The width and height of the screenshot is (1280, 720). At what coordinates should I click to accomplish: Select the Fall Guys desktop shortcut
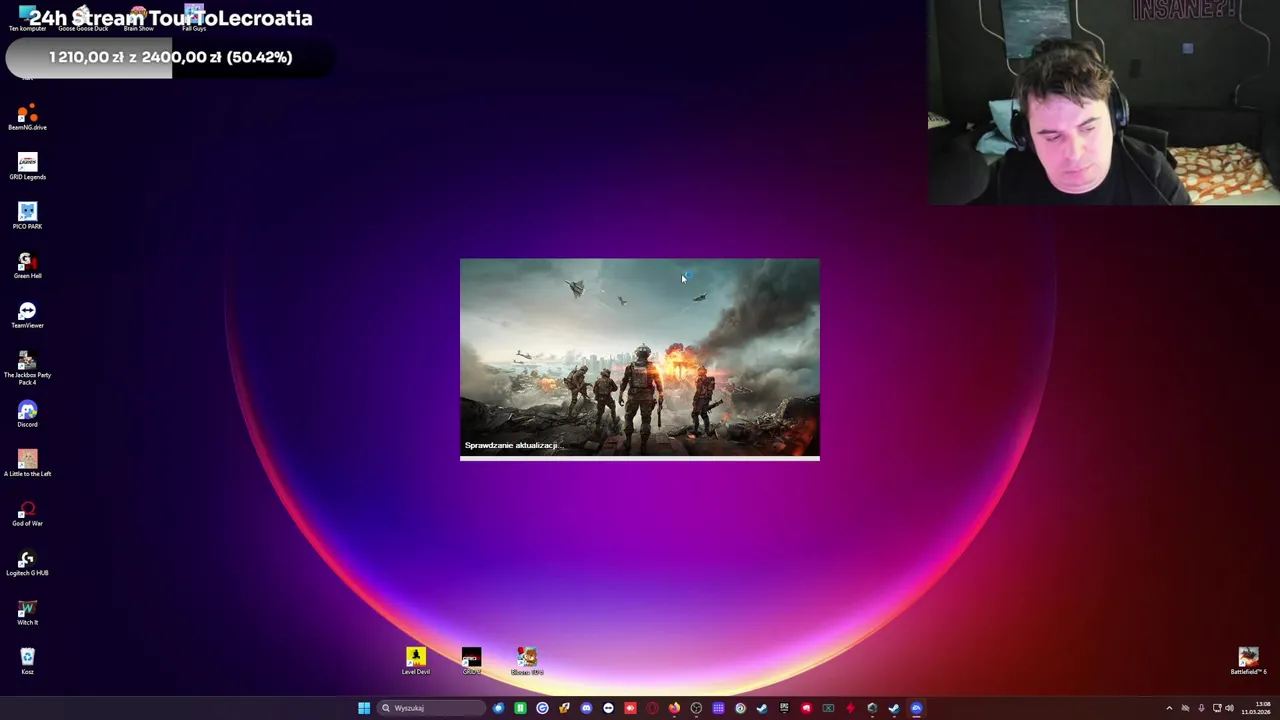194,18
